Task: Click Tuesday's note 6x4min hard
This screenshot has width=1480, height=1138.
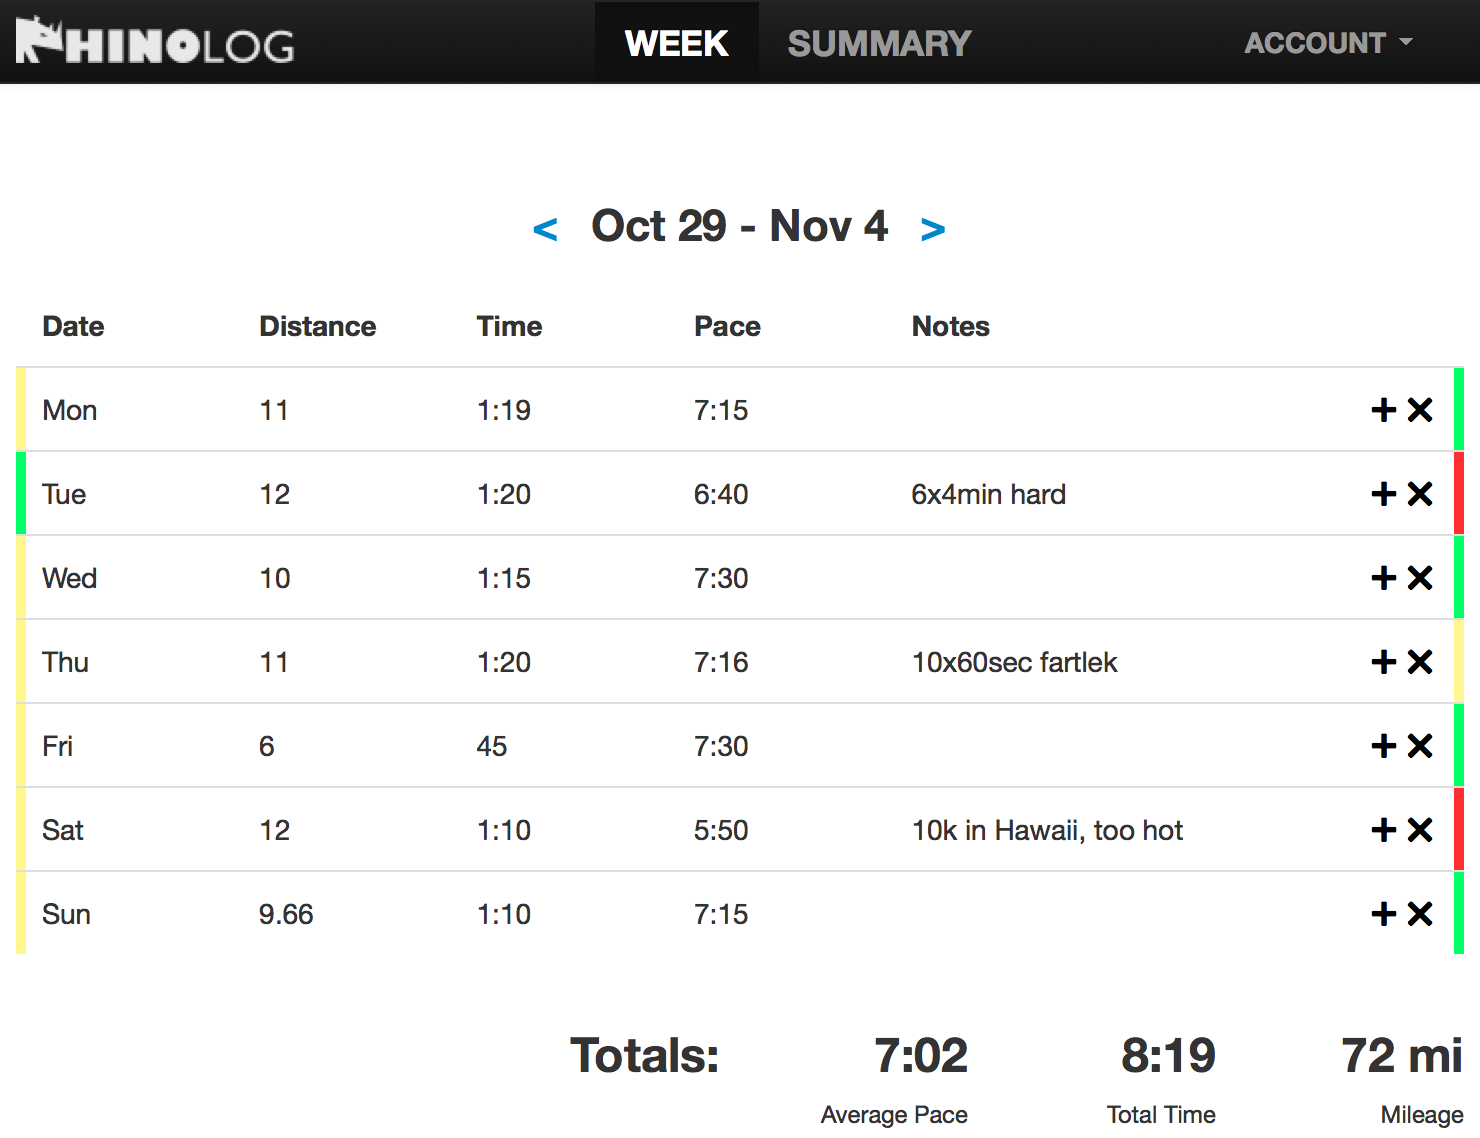Action: pyautogui.click(x=988, y=494)
